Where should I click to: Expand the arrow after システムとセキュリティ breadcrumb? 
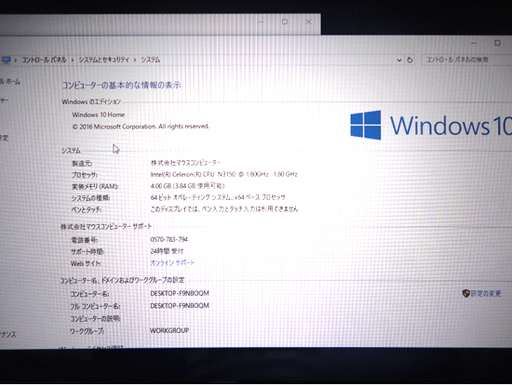pyautogui.click(x=135, y=60)
